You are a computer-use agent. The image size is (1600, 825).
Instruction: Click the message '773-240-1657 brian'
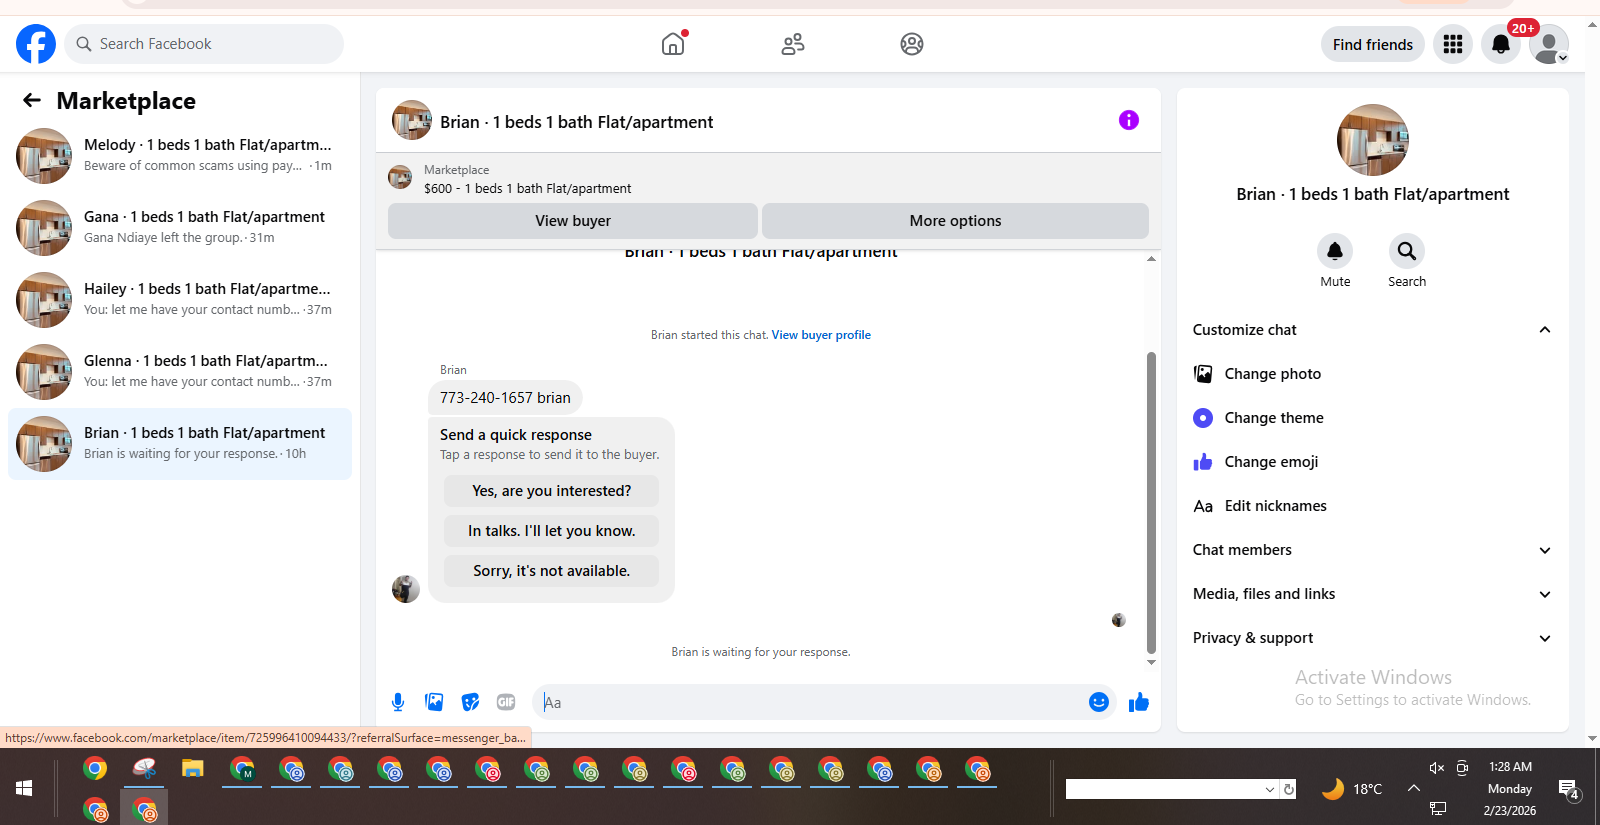(x=505, y=398)
